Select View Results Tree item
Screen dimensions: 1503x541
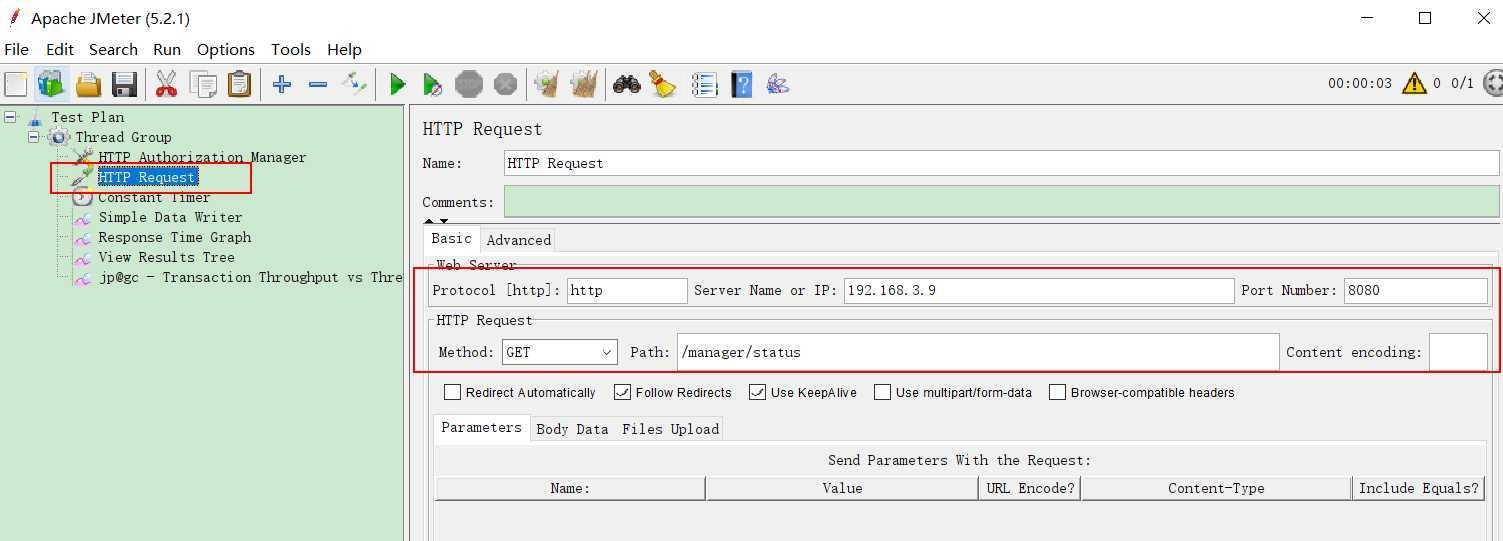pos(166,257)
